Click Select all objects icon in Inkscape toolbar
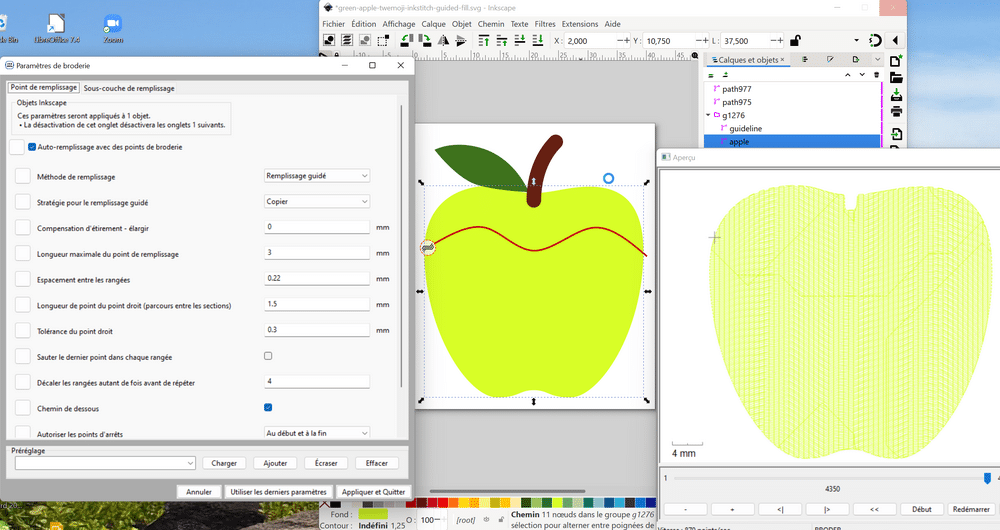The height and width of the screenshot is (530, 1000). (329, 40)
